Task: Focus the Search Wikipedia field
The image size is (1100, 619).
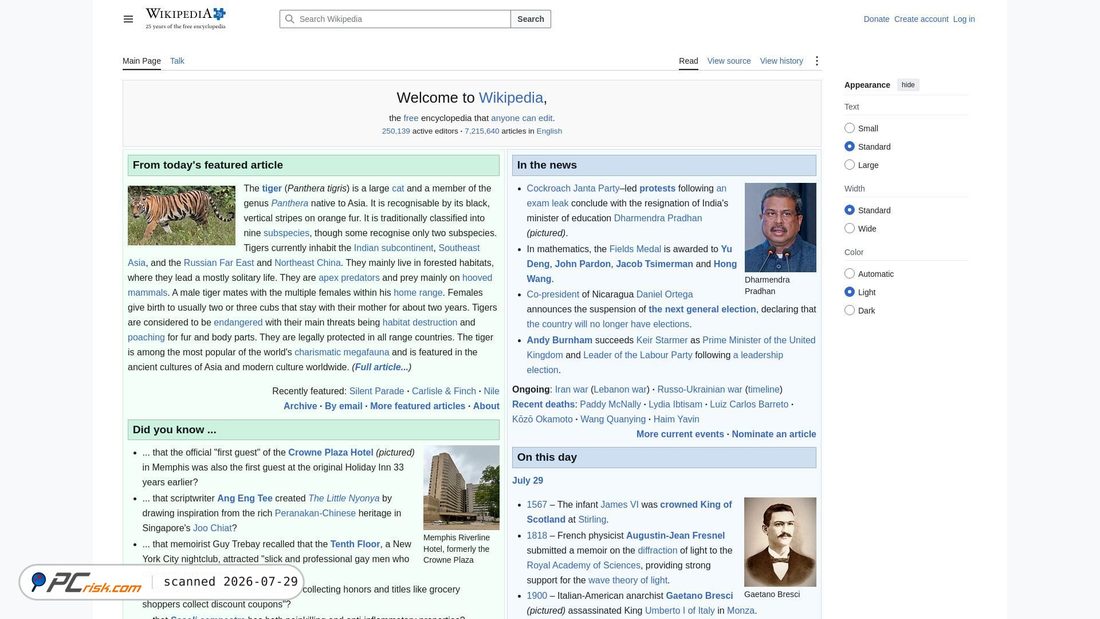Action: coord(395,19)
